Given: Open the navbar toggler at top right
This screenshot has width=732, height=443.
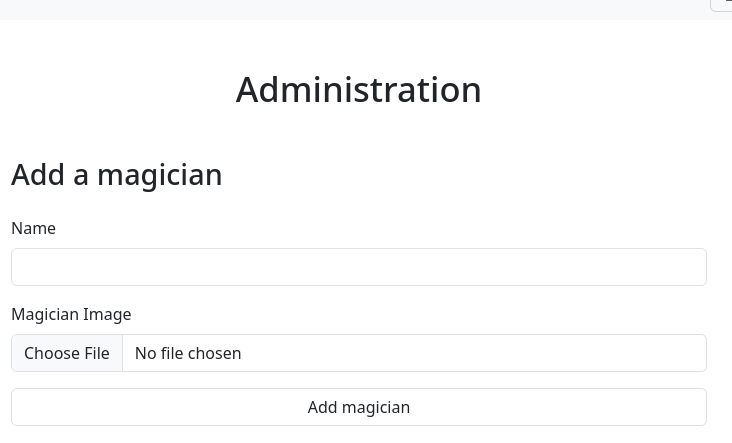Looking at the screenshot, I should click(724, 5).
